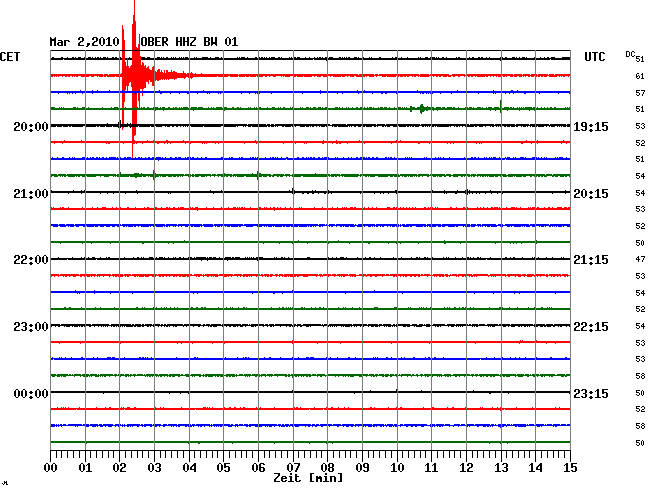
Task: Click the DC value "53" beside 19:15
Action: coord(640,126)
